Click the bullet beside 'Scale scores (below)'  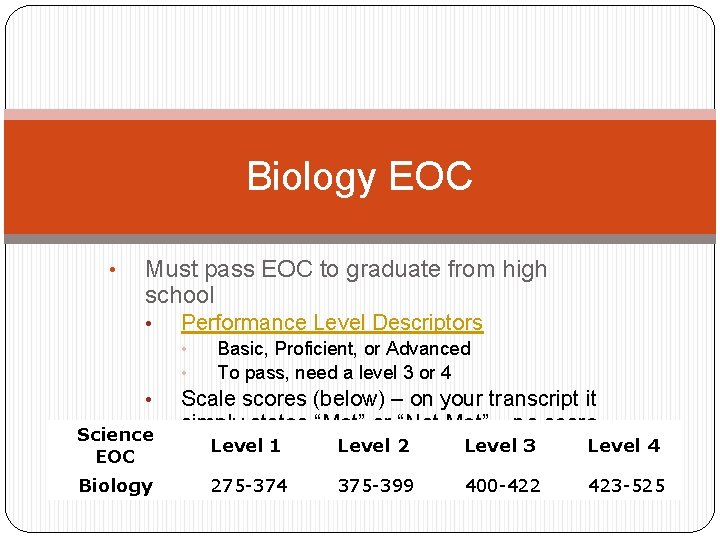point(148,400)
